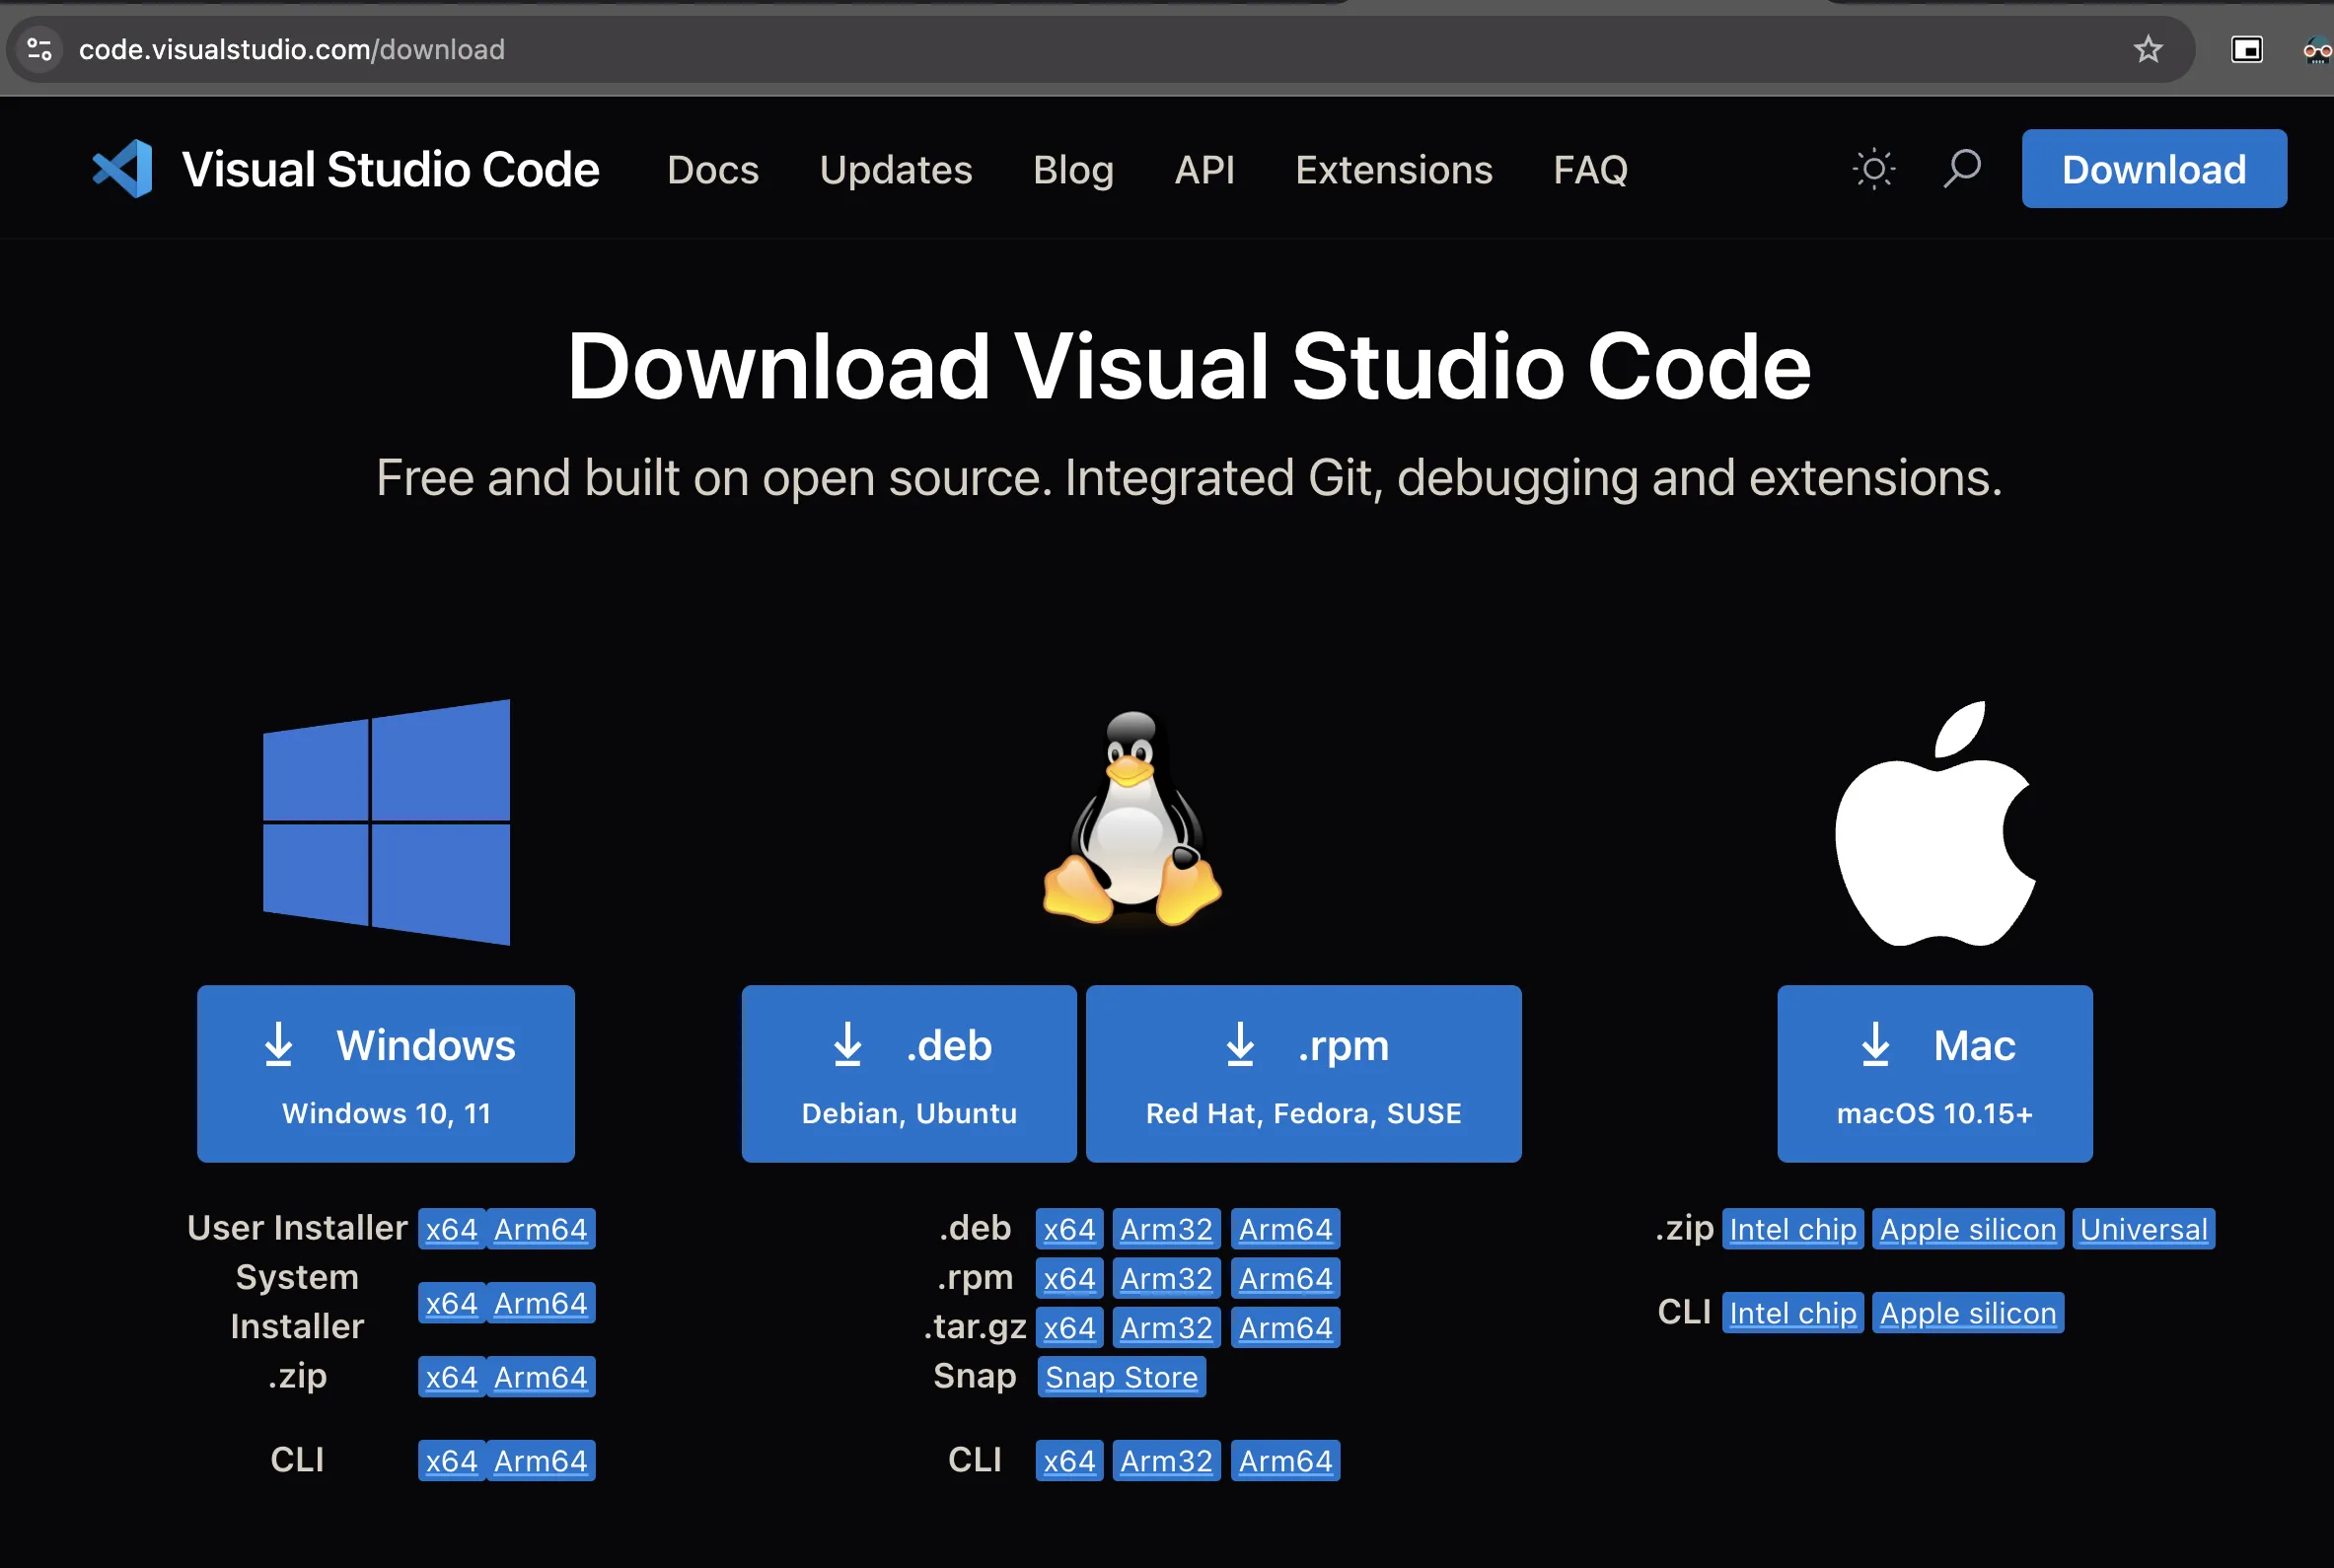Toggle the light/dark theme sun icon
The width and height of the screenshot is (2334, 1568).
tap(1874, 169)
